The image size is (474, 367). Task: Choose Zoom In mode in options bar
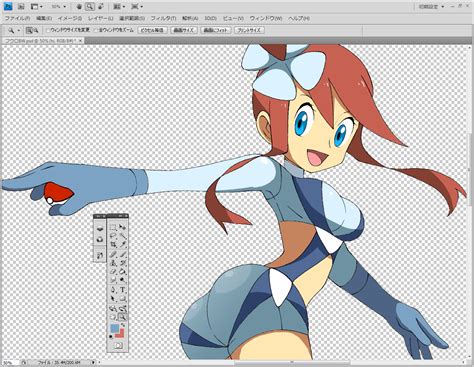pyautogui.click(x=29, y=30)
